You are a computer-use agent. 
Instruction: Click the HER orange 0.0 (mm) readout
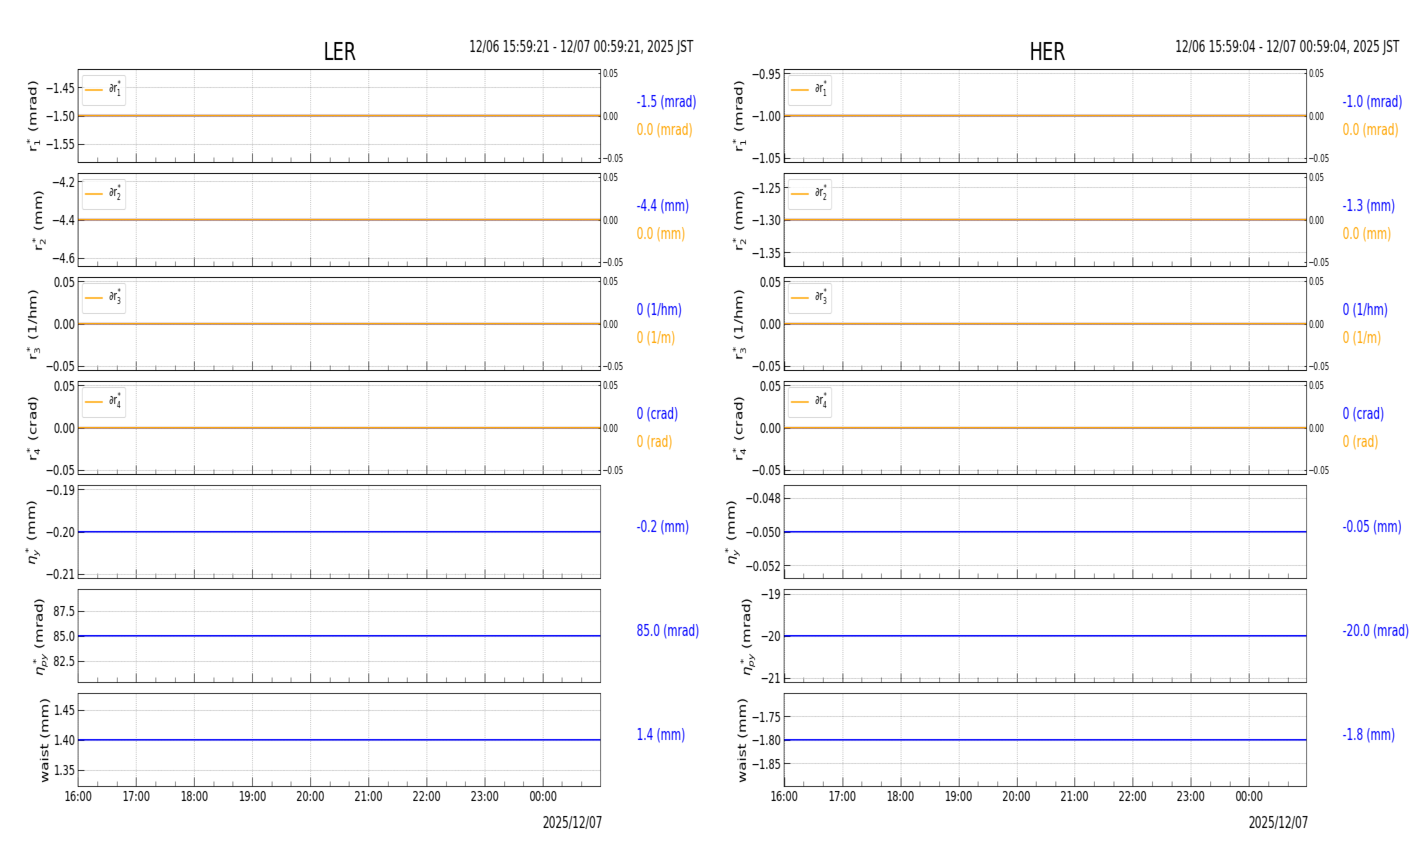click(x=1366, y=234)
